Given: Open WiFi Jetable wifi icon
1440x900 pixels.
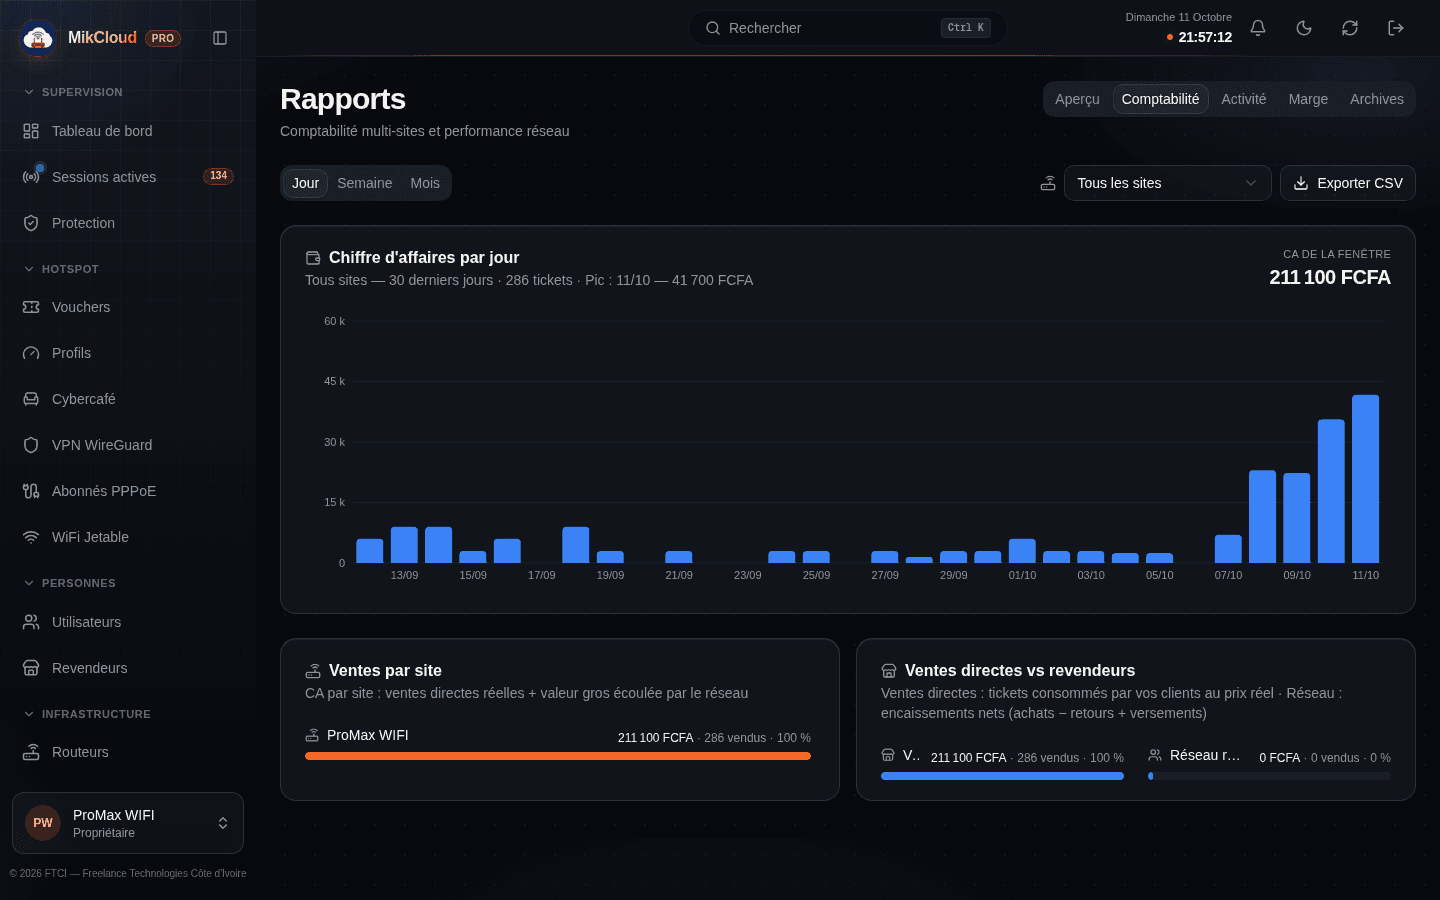Looking at the screenshot, I should click(x=31, y=537).
